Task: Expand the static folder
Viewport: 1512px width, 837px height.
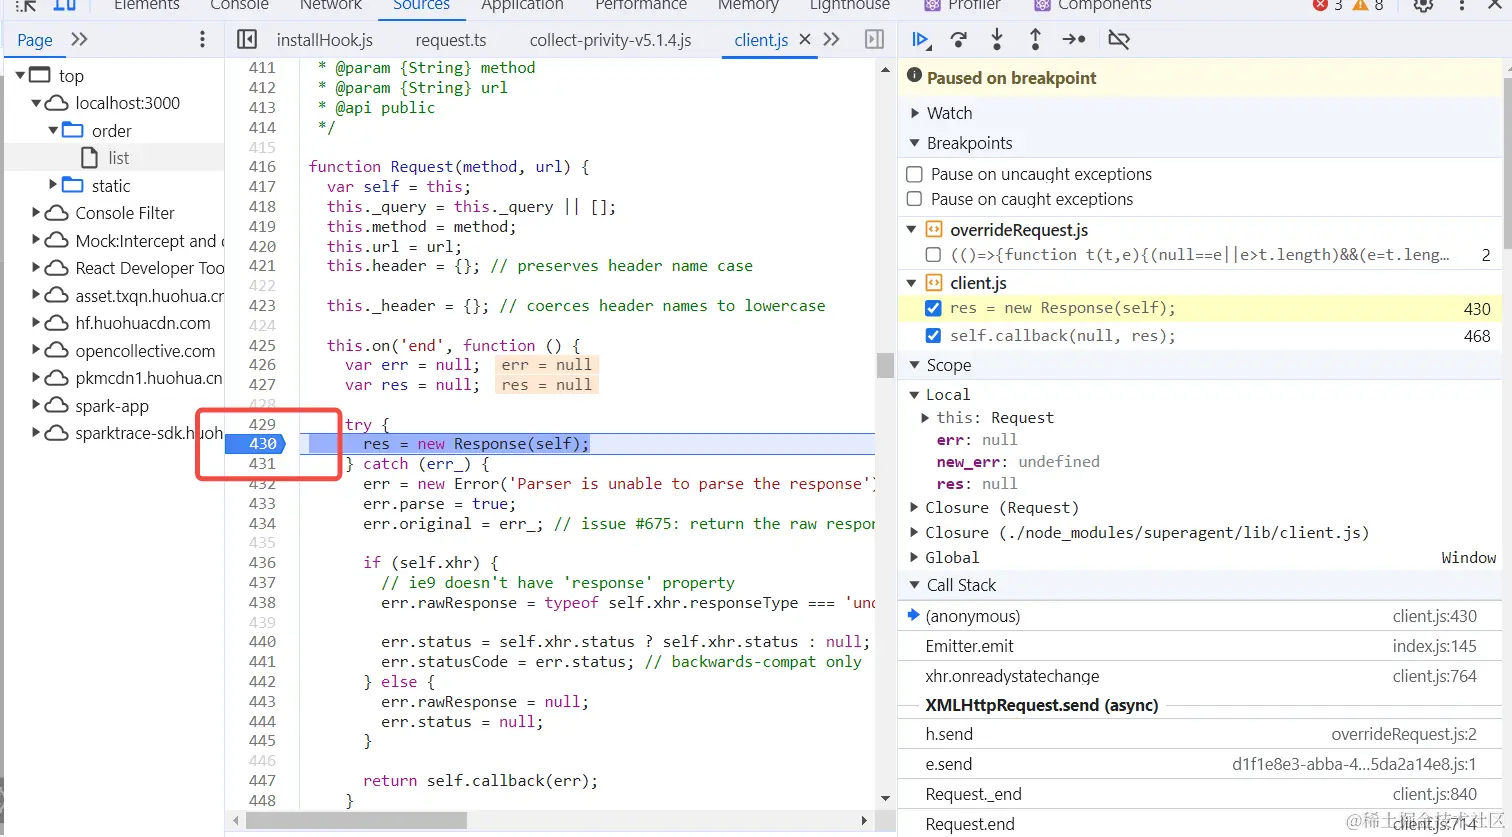Action: [x=53, y=185]
